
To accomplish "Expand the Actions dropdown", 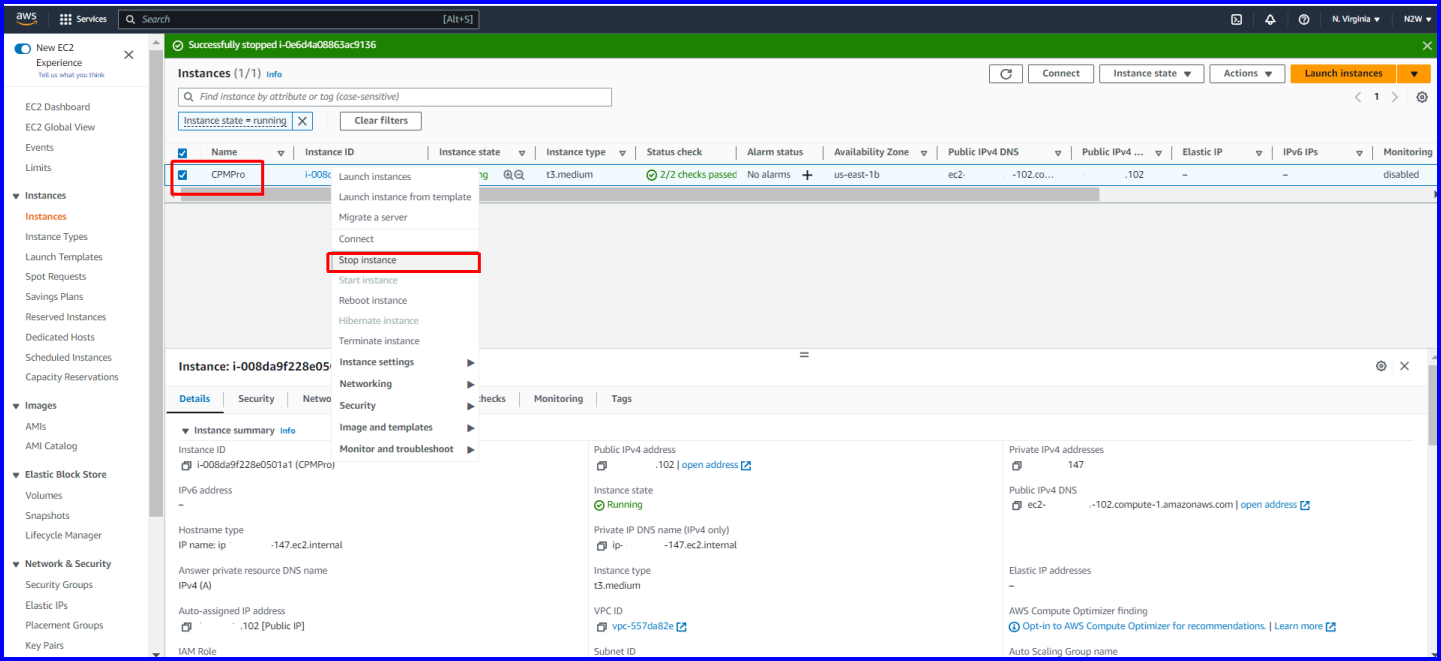I will (x=1247, y=74).
